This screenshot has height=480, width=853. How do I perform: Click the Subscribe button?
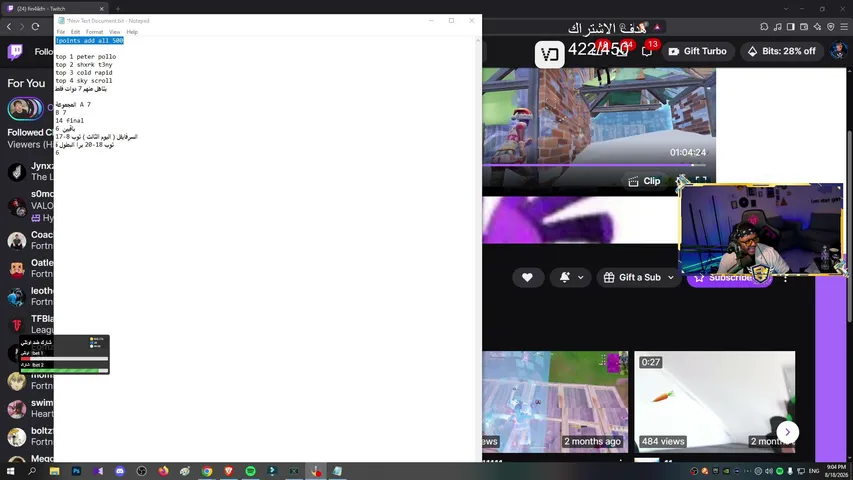point(729,278)
